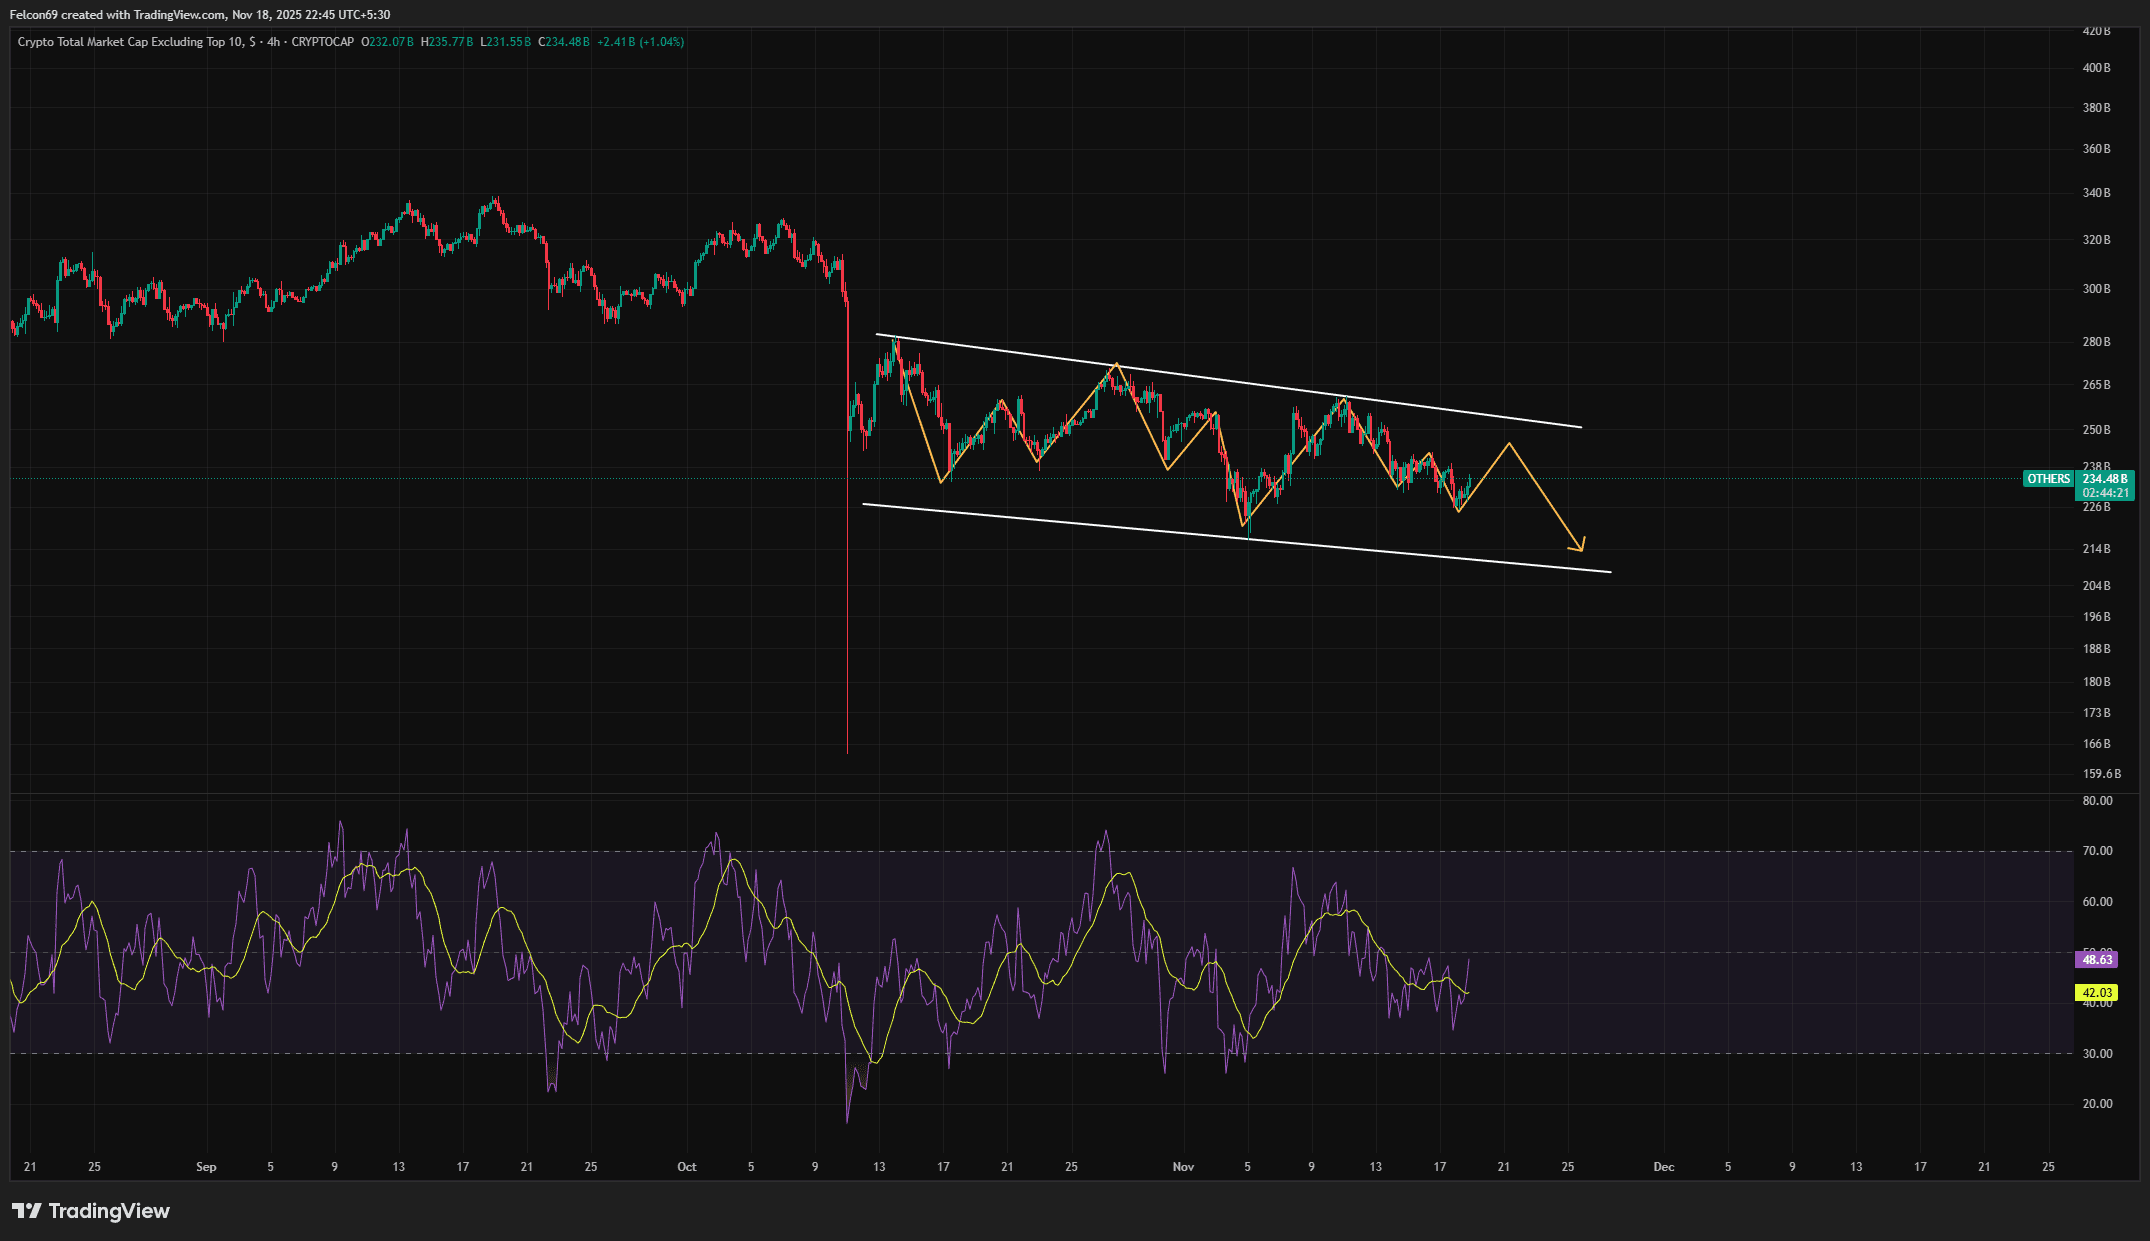This screenshot has height=1241, width=2150.
Task: Click the green OTHERS symbol tag
Action: [x=2048, y=479]
